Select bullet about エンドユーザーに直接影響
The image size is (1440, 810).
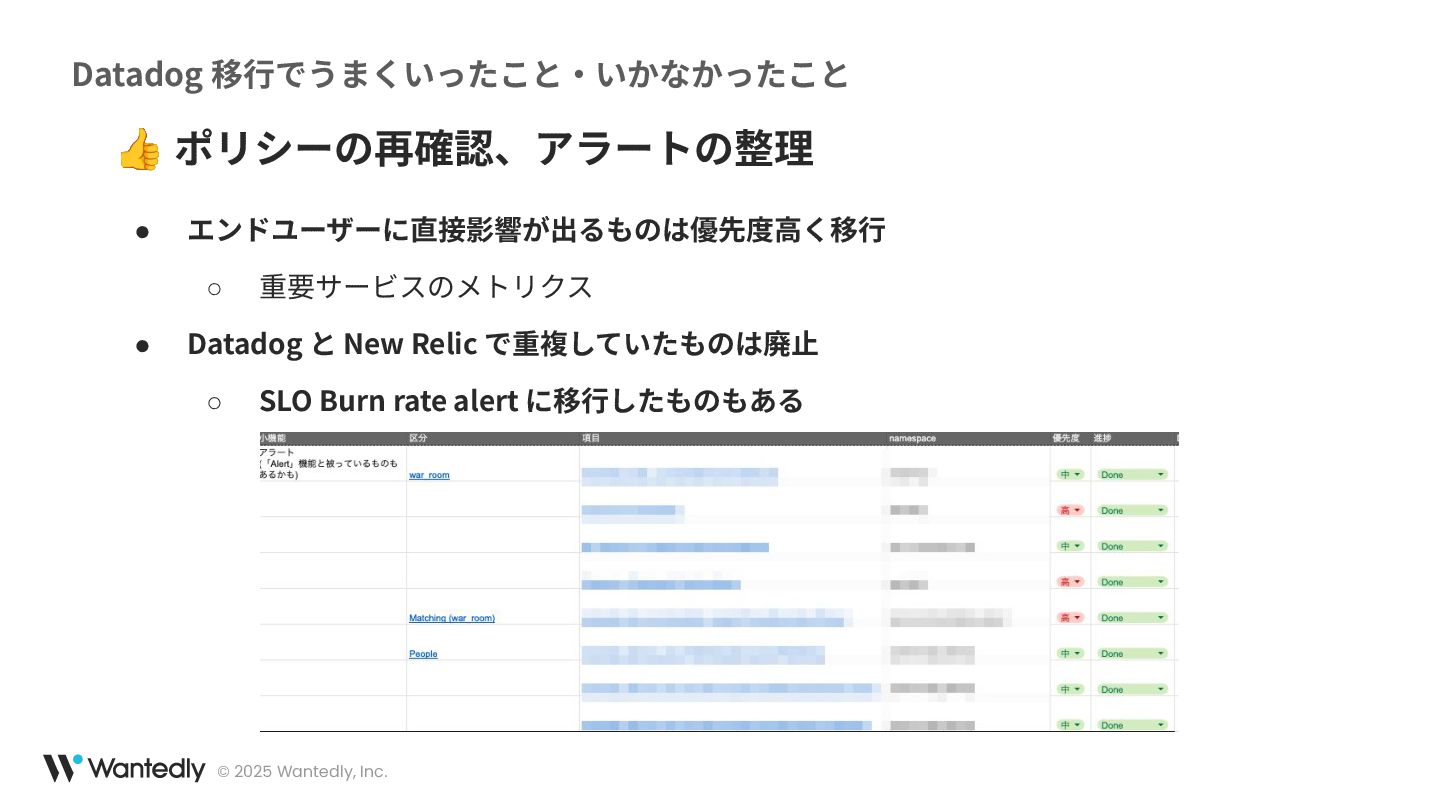coord(536,230)
